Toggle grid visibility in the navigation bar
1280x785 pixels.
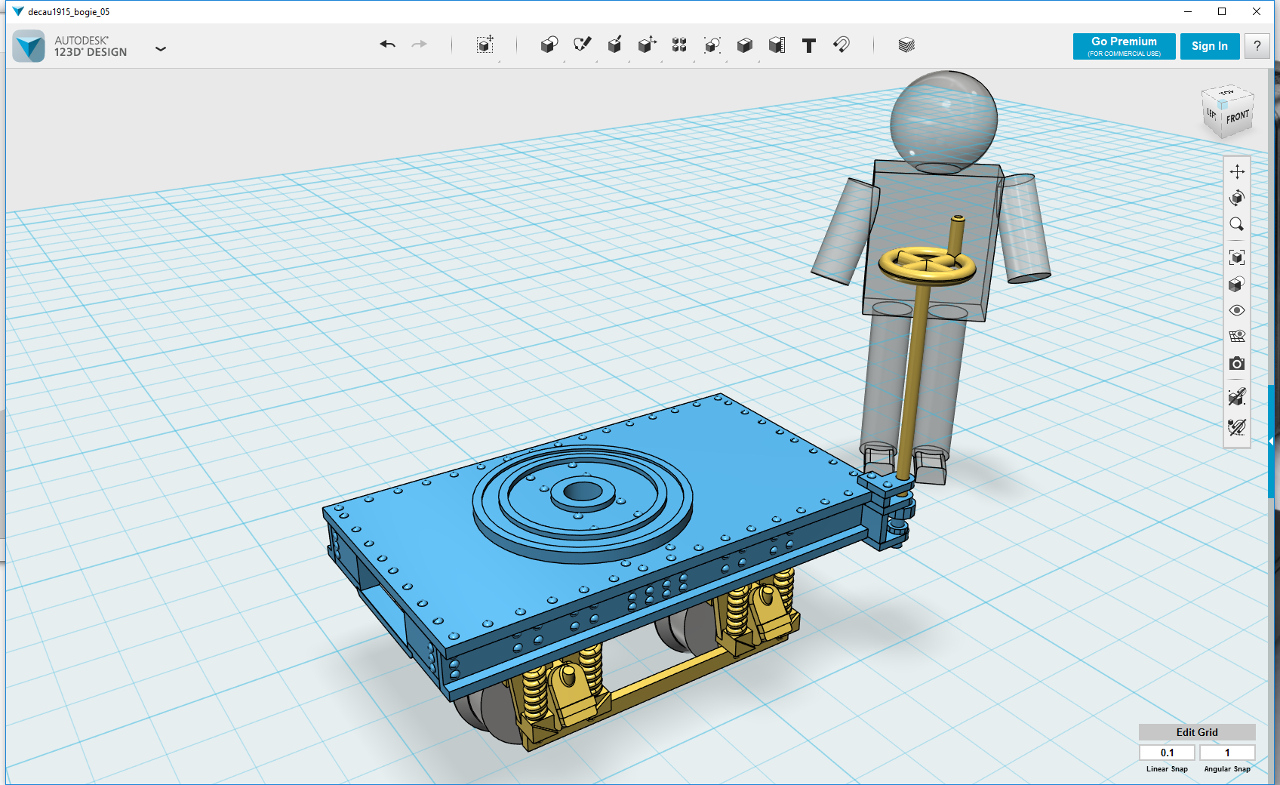click(1237, 337)
